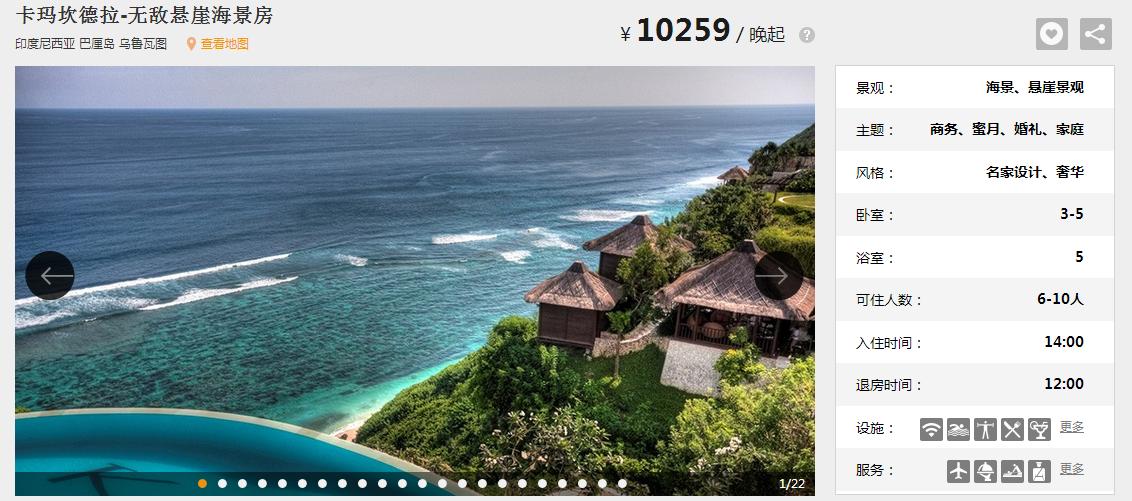1132x501 pixels.
Task: Select the massage spa service icon
Action: (x=1012, y=471)
